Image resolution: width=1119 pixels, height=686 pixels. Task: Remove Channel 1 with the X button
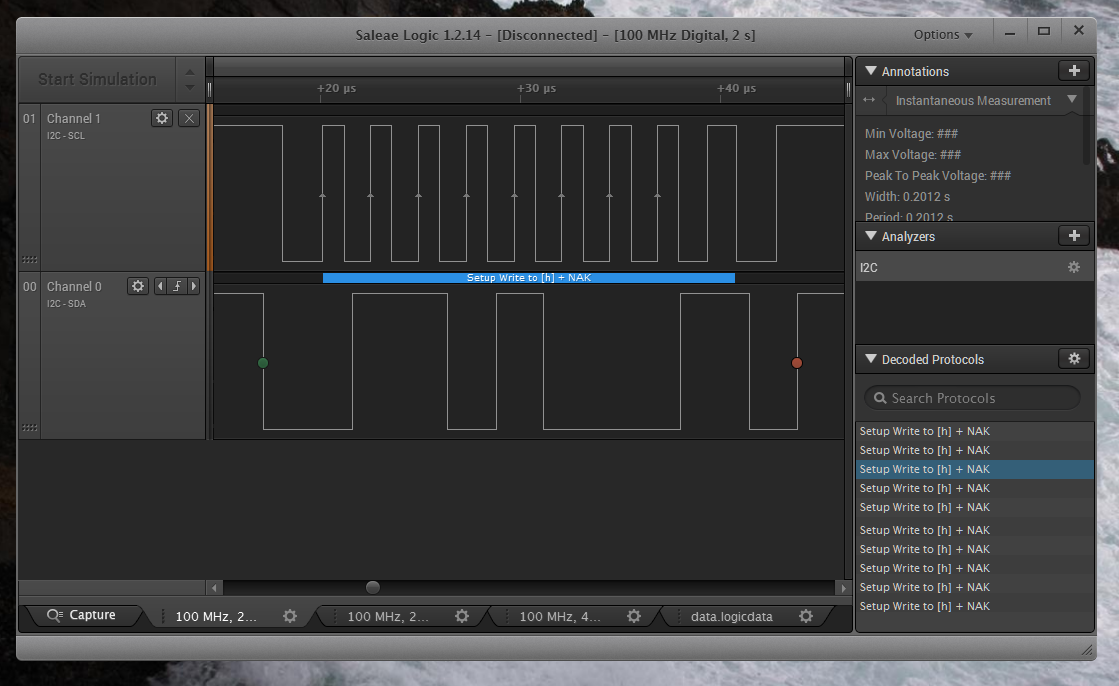pyautogui.click(x=188, y=118)
